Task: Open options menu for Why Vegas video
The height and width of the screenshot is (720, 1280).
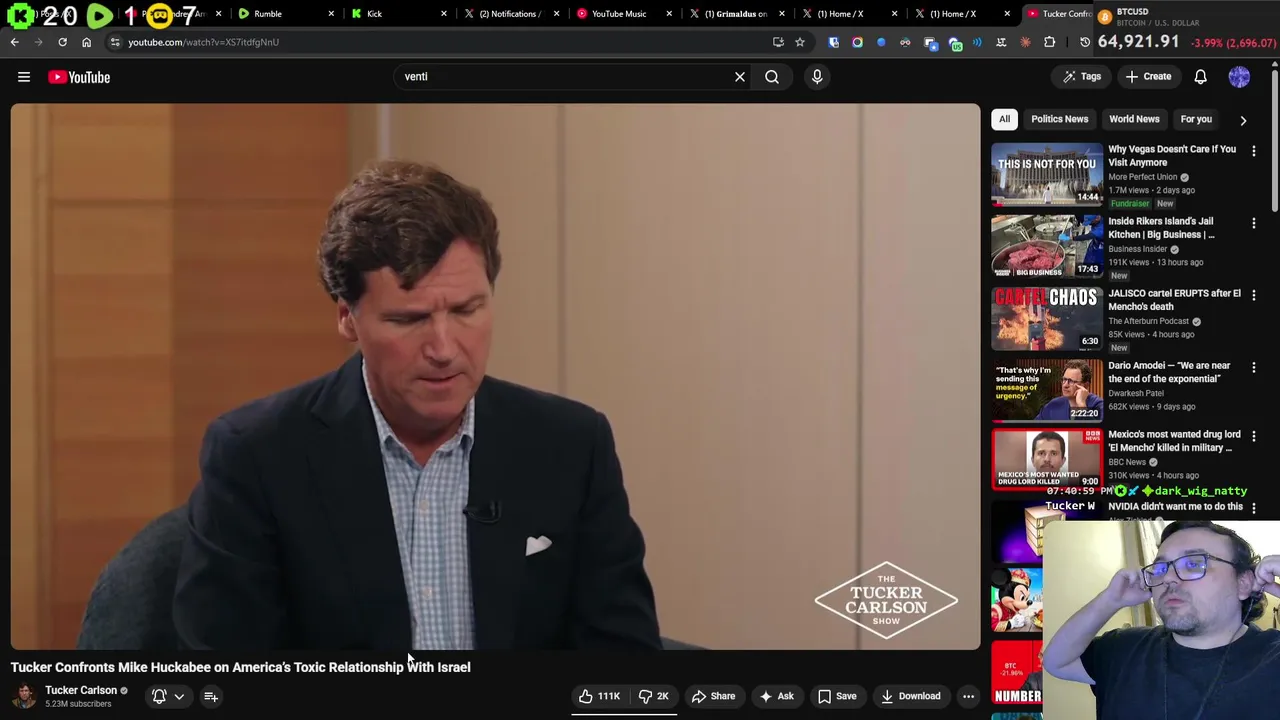Action: point(1254,151)
